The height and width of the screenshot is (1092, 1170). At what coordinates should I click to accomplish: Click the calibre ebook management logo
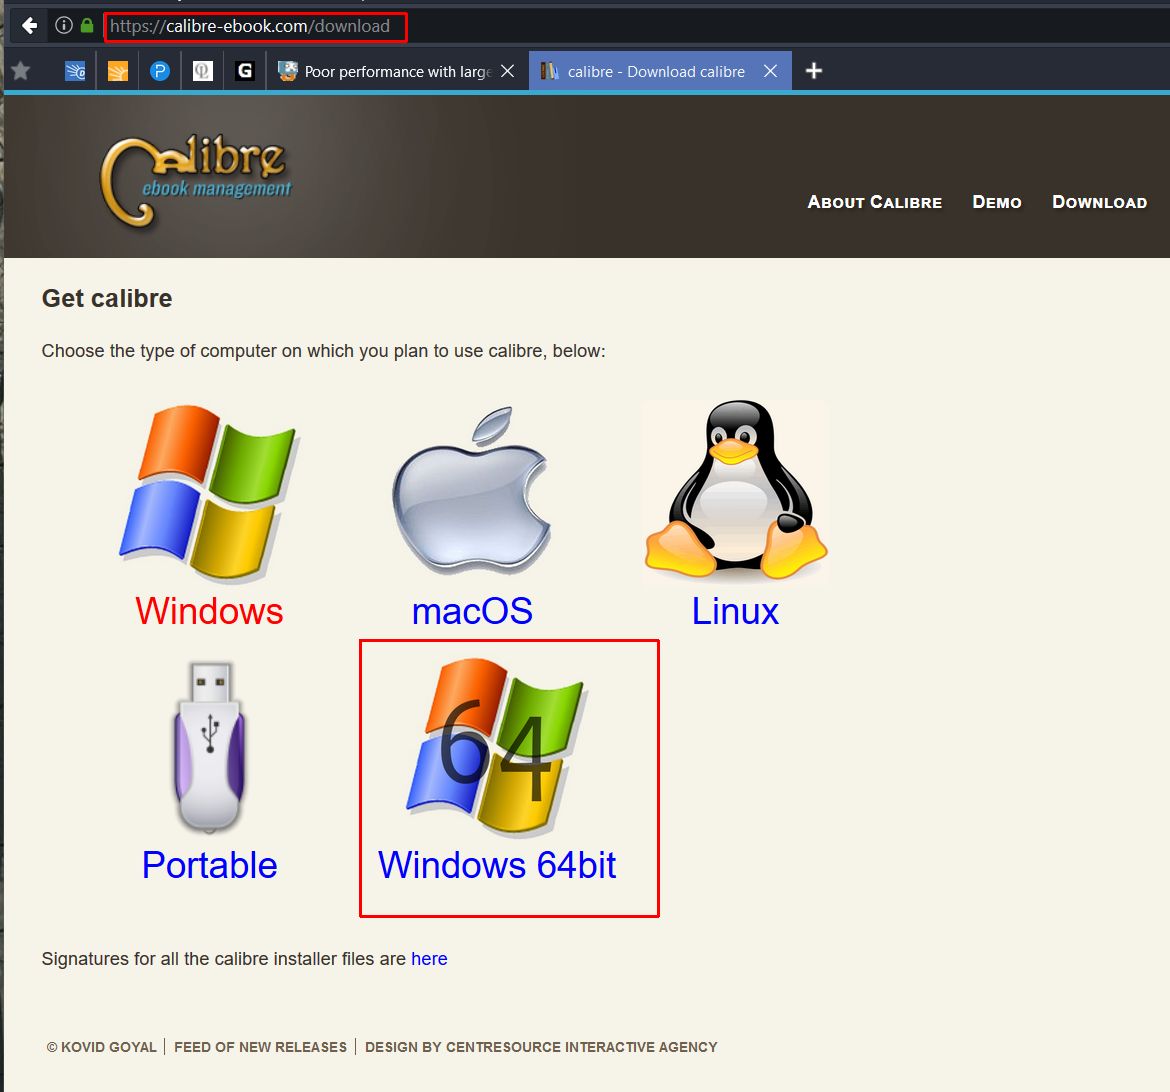pos(195,181)
